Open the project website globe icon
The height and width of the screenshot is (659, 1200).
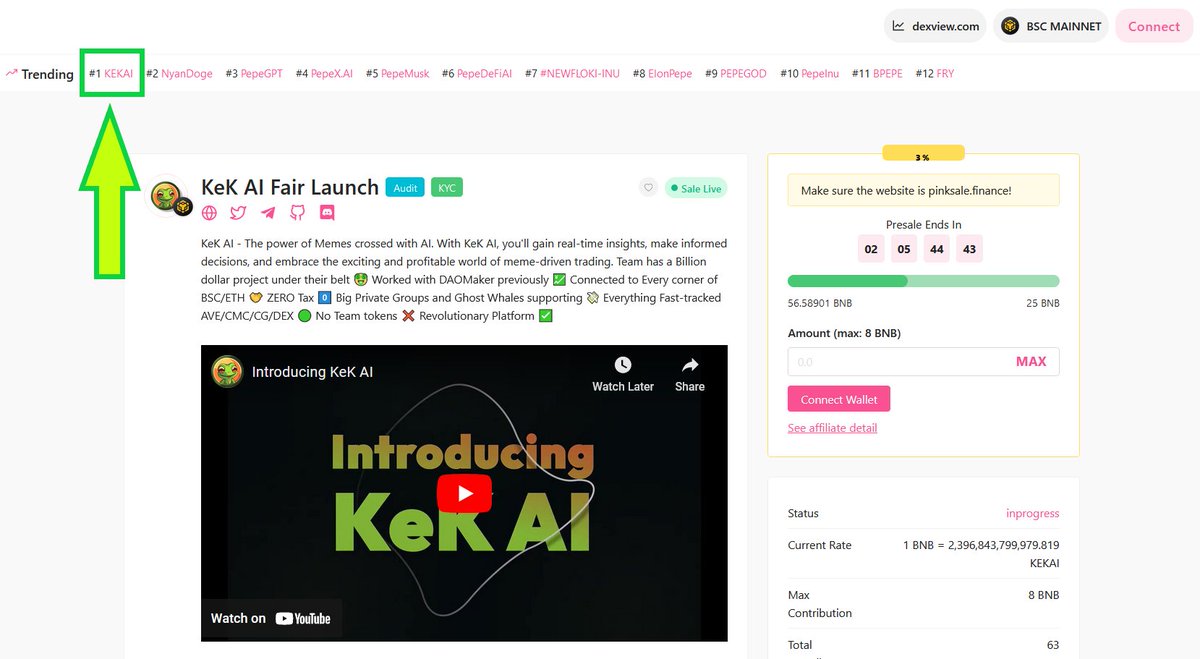[x=209, y=213]
